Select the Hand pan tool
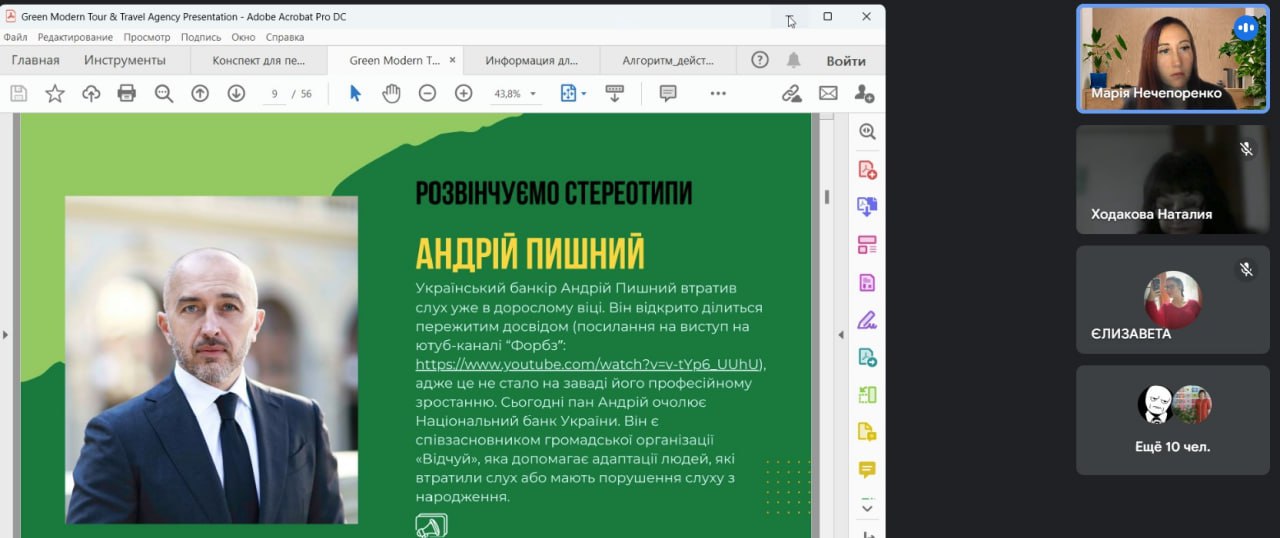Image resolution: width=1280 pixels, height=538 pixels. coord(391,93)
